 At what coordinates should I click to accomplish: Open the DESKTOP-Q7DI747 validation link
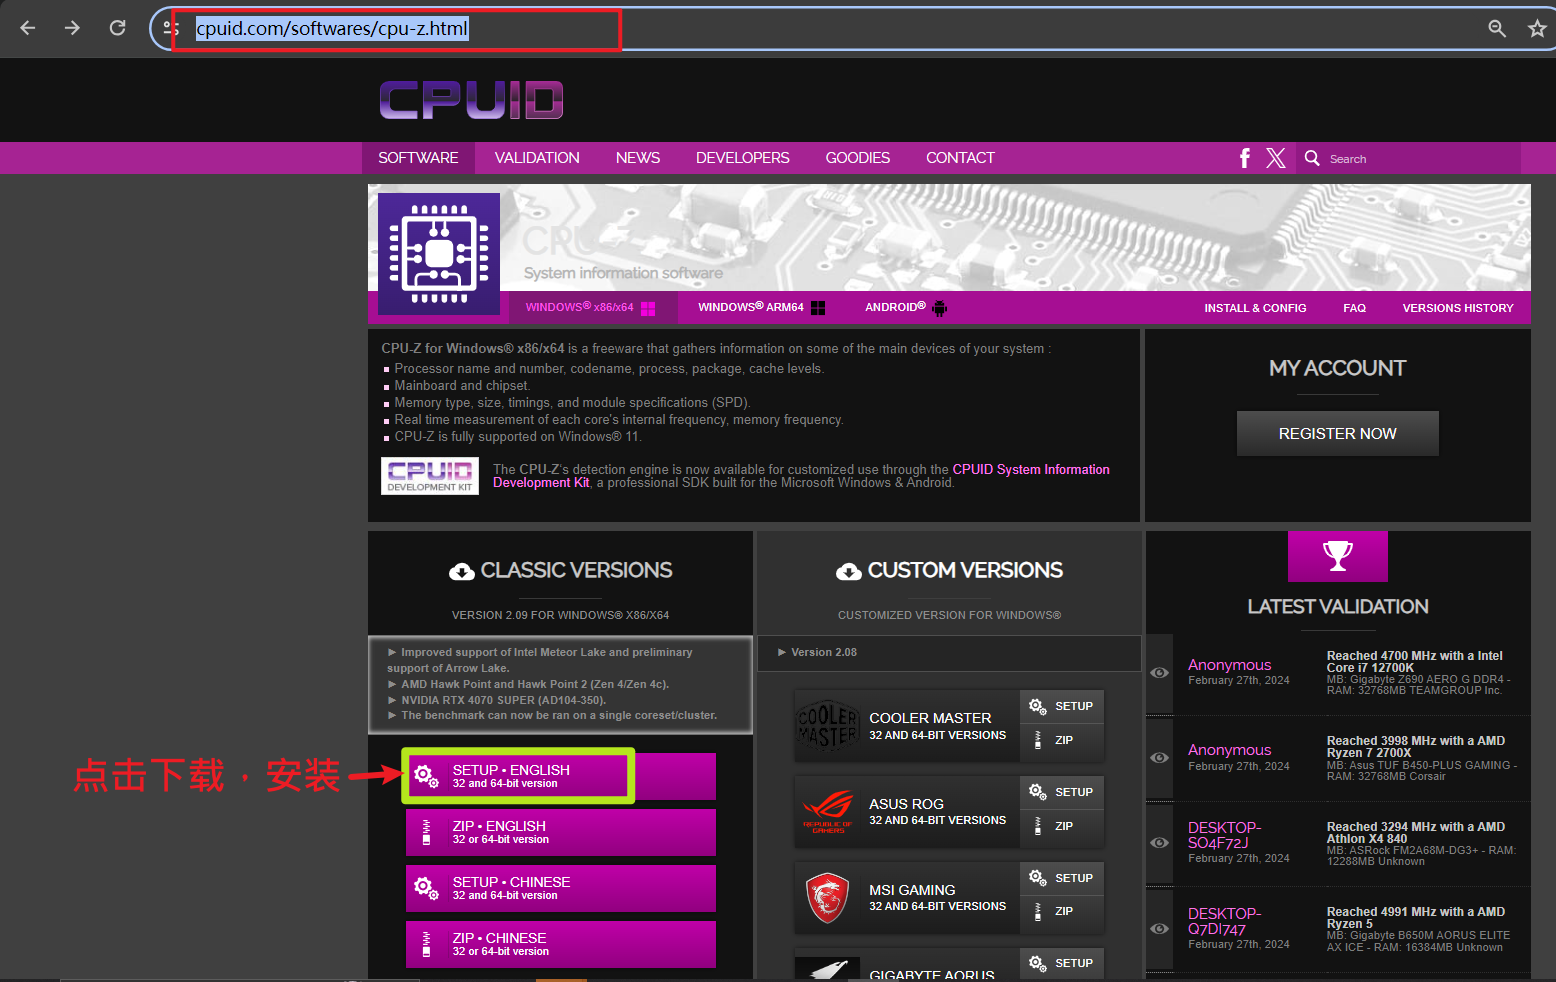1225,921
